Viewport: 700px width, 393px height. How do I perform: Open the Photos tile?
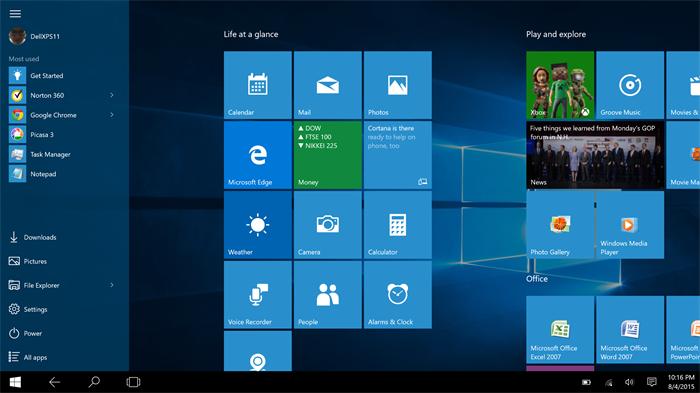398,85
